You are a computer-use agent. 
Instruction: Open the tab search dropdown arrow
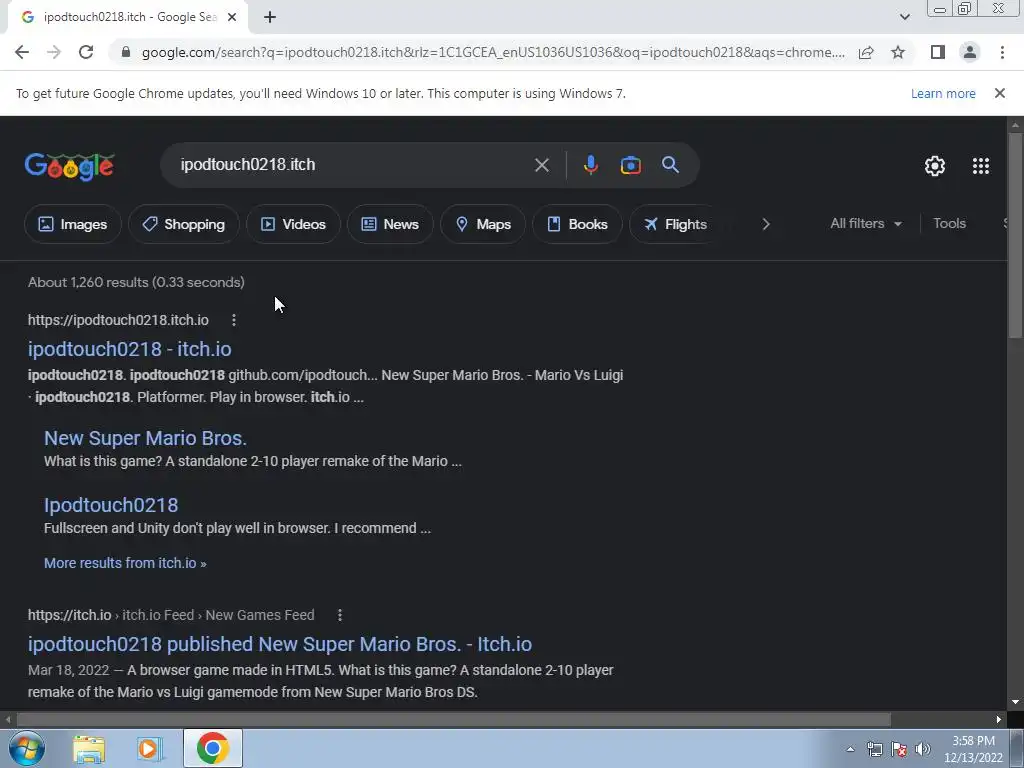click(904, 17)
